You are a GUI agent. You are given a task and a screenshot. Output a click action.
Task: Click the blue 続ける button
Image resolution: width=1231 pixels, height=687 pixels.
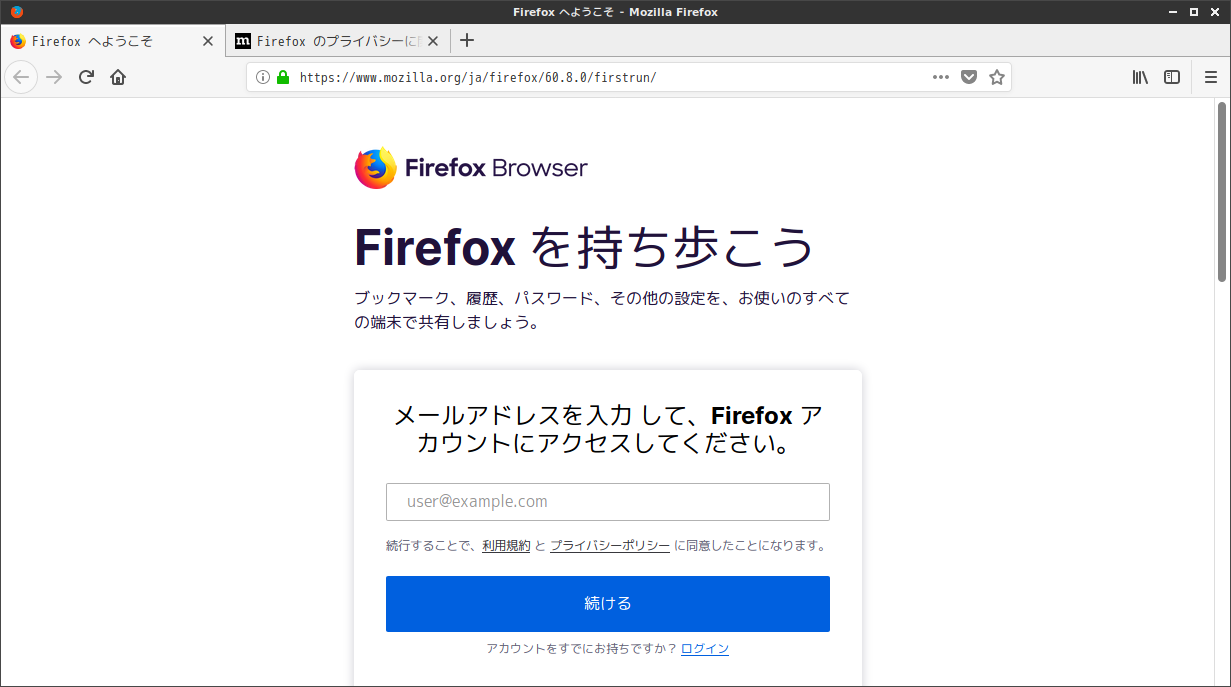click(608, 604)
